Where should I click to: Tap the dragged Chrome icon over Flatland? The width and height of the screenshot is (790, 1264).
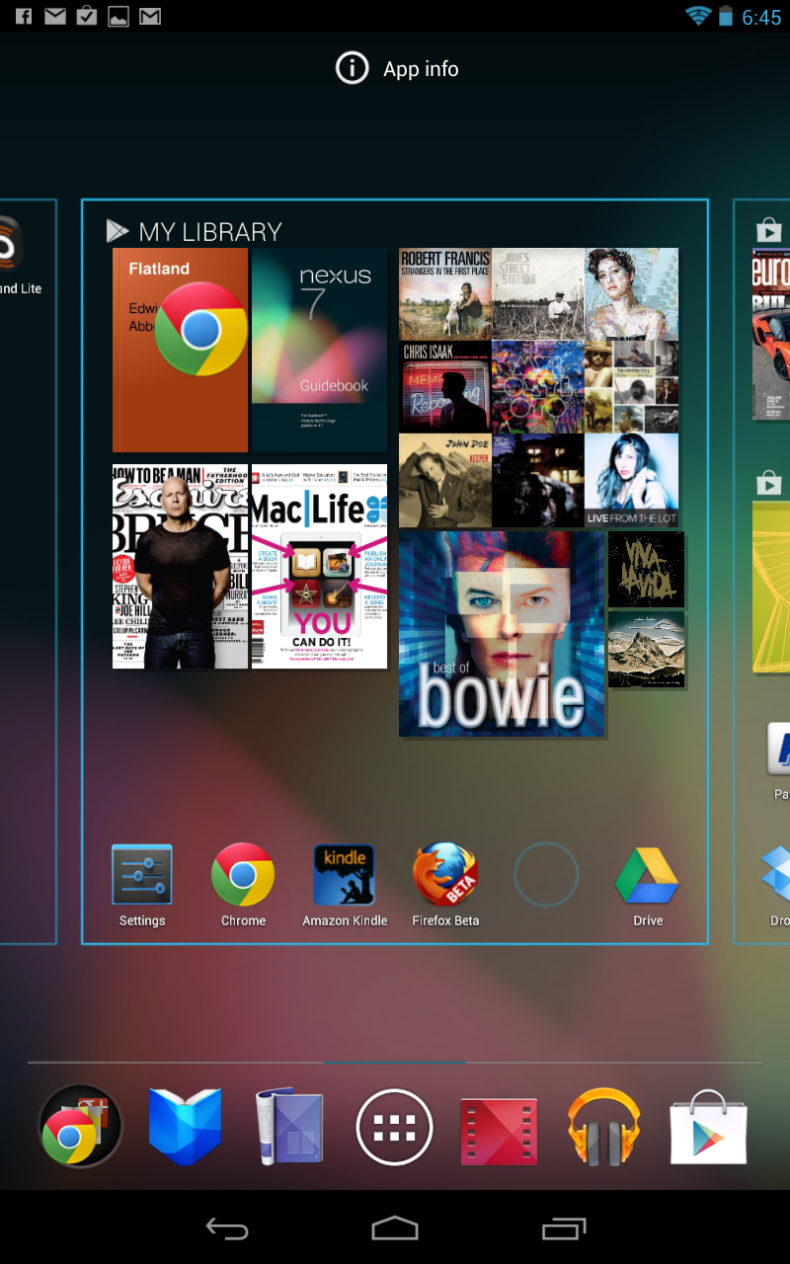[201, 329]
